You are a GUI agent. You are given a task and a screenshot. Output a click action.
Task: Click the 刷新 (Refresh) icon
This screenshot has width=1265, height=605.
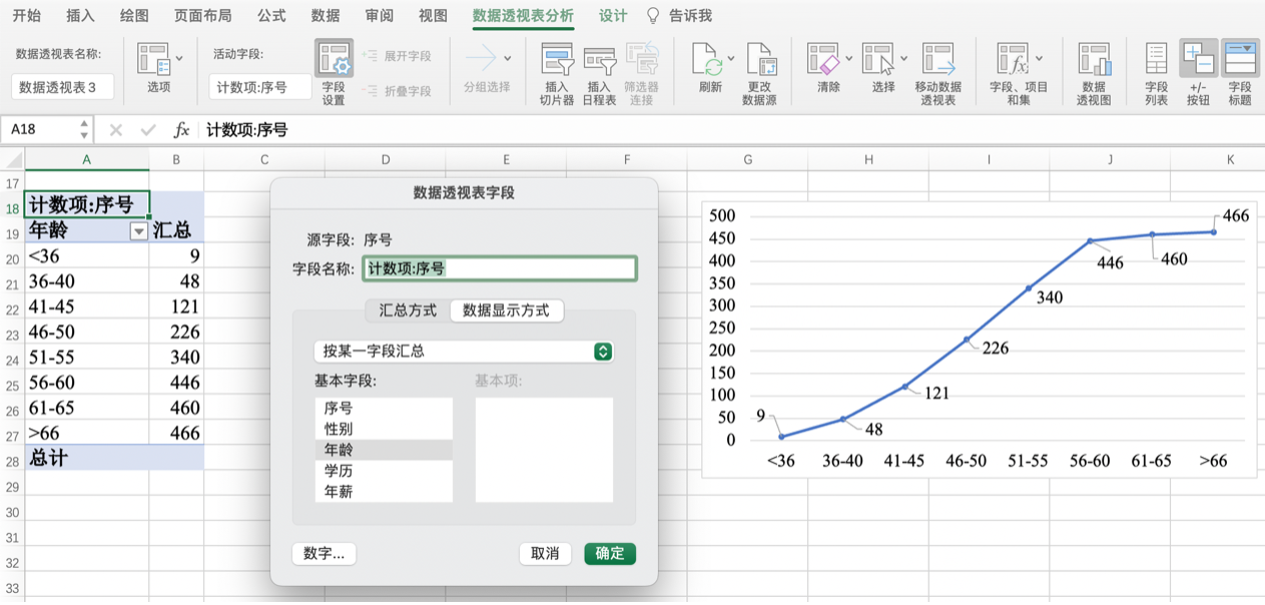pyautogui.click(x=709, y=61)
